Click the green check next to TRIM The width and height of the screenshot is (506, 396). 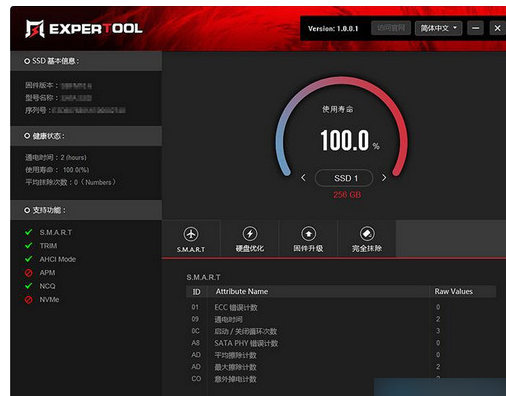click(x=29, y=246)
